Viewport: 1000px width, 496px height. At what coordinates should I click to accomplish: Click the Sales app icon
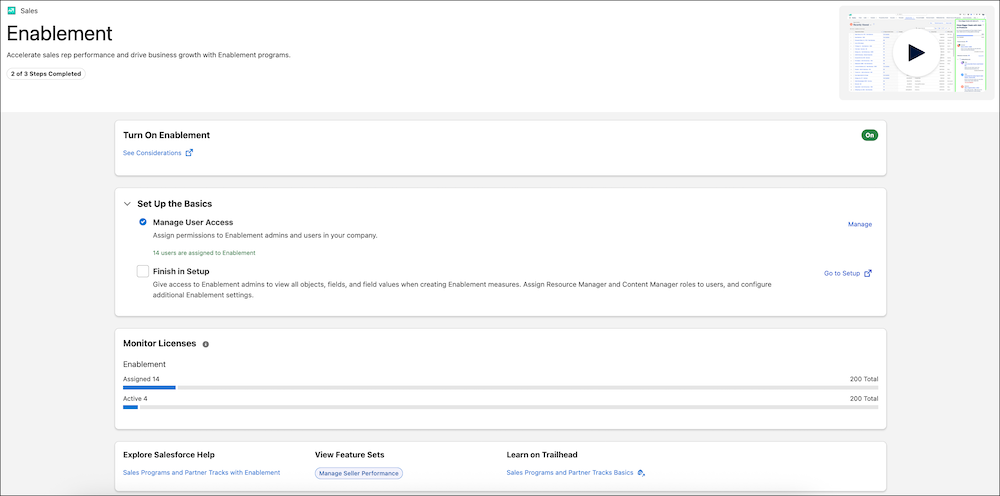pos(11,11)
